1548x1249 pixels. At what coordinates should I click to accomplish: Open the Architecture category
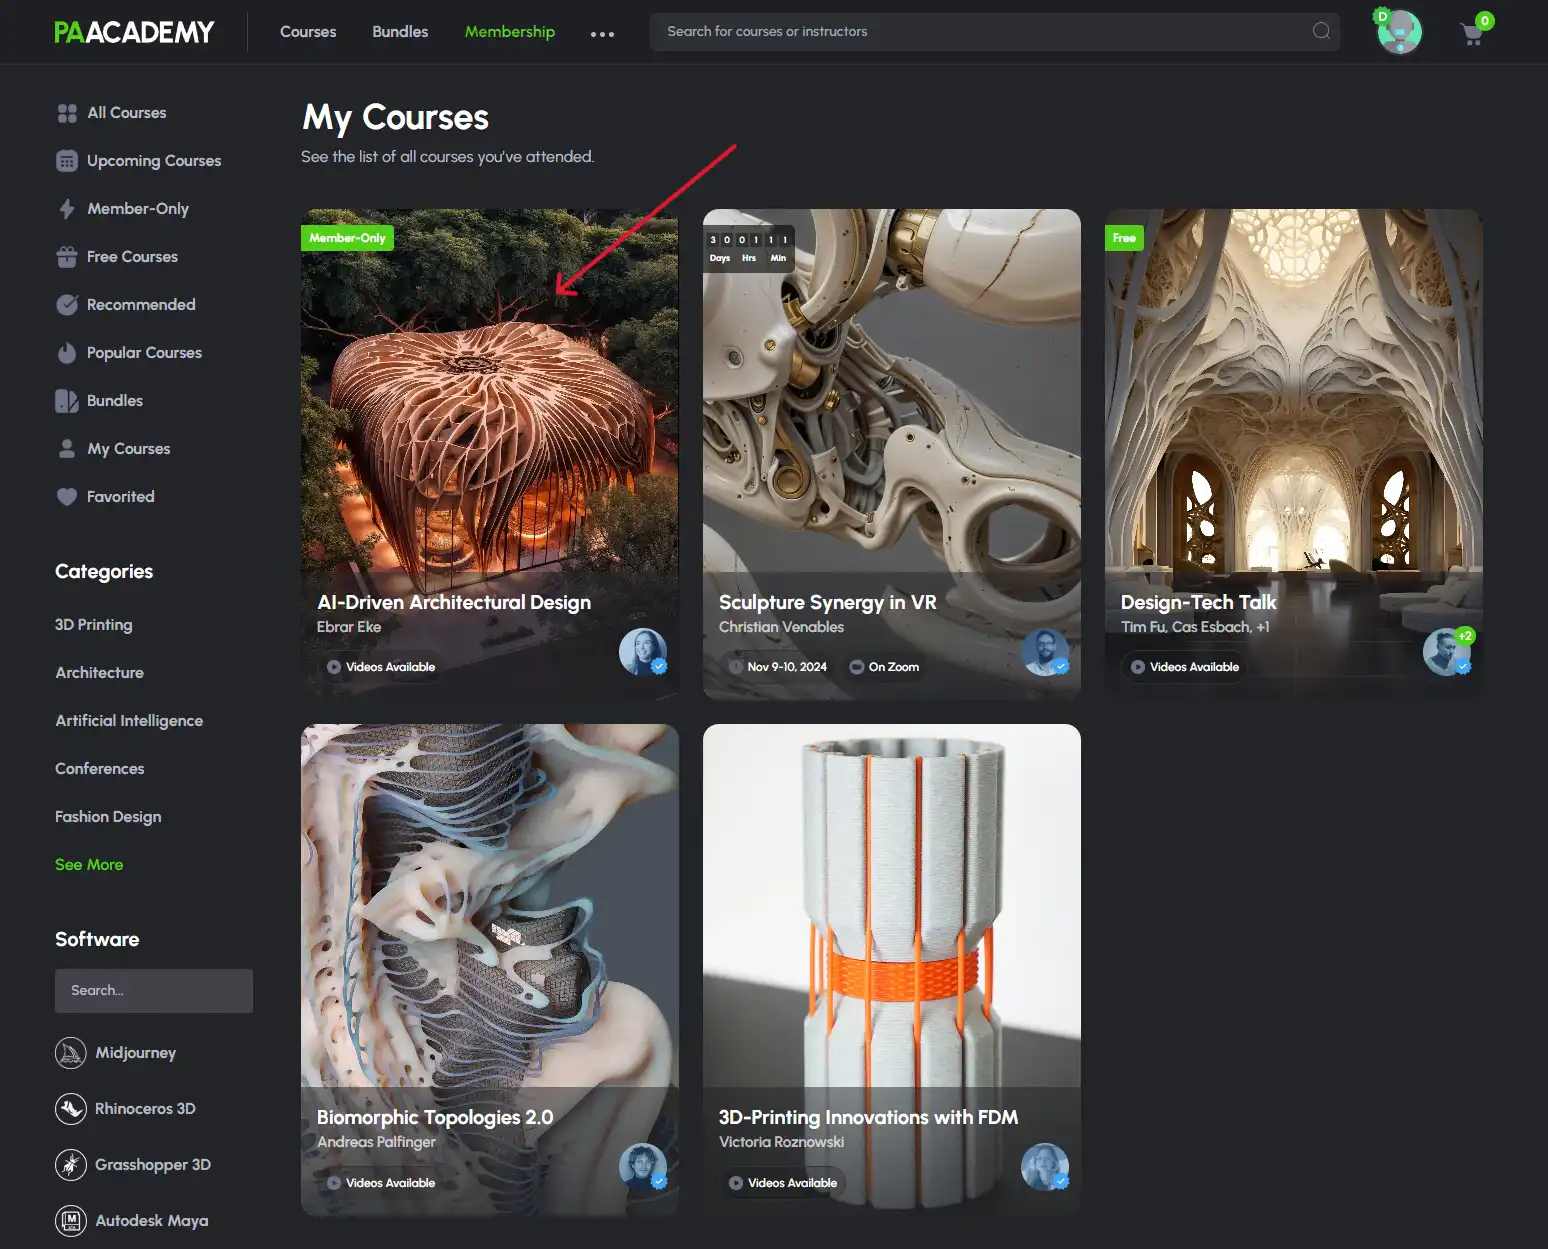(99, 672)
